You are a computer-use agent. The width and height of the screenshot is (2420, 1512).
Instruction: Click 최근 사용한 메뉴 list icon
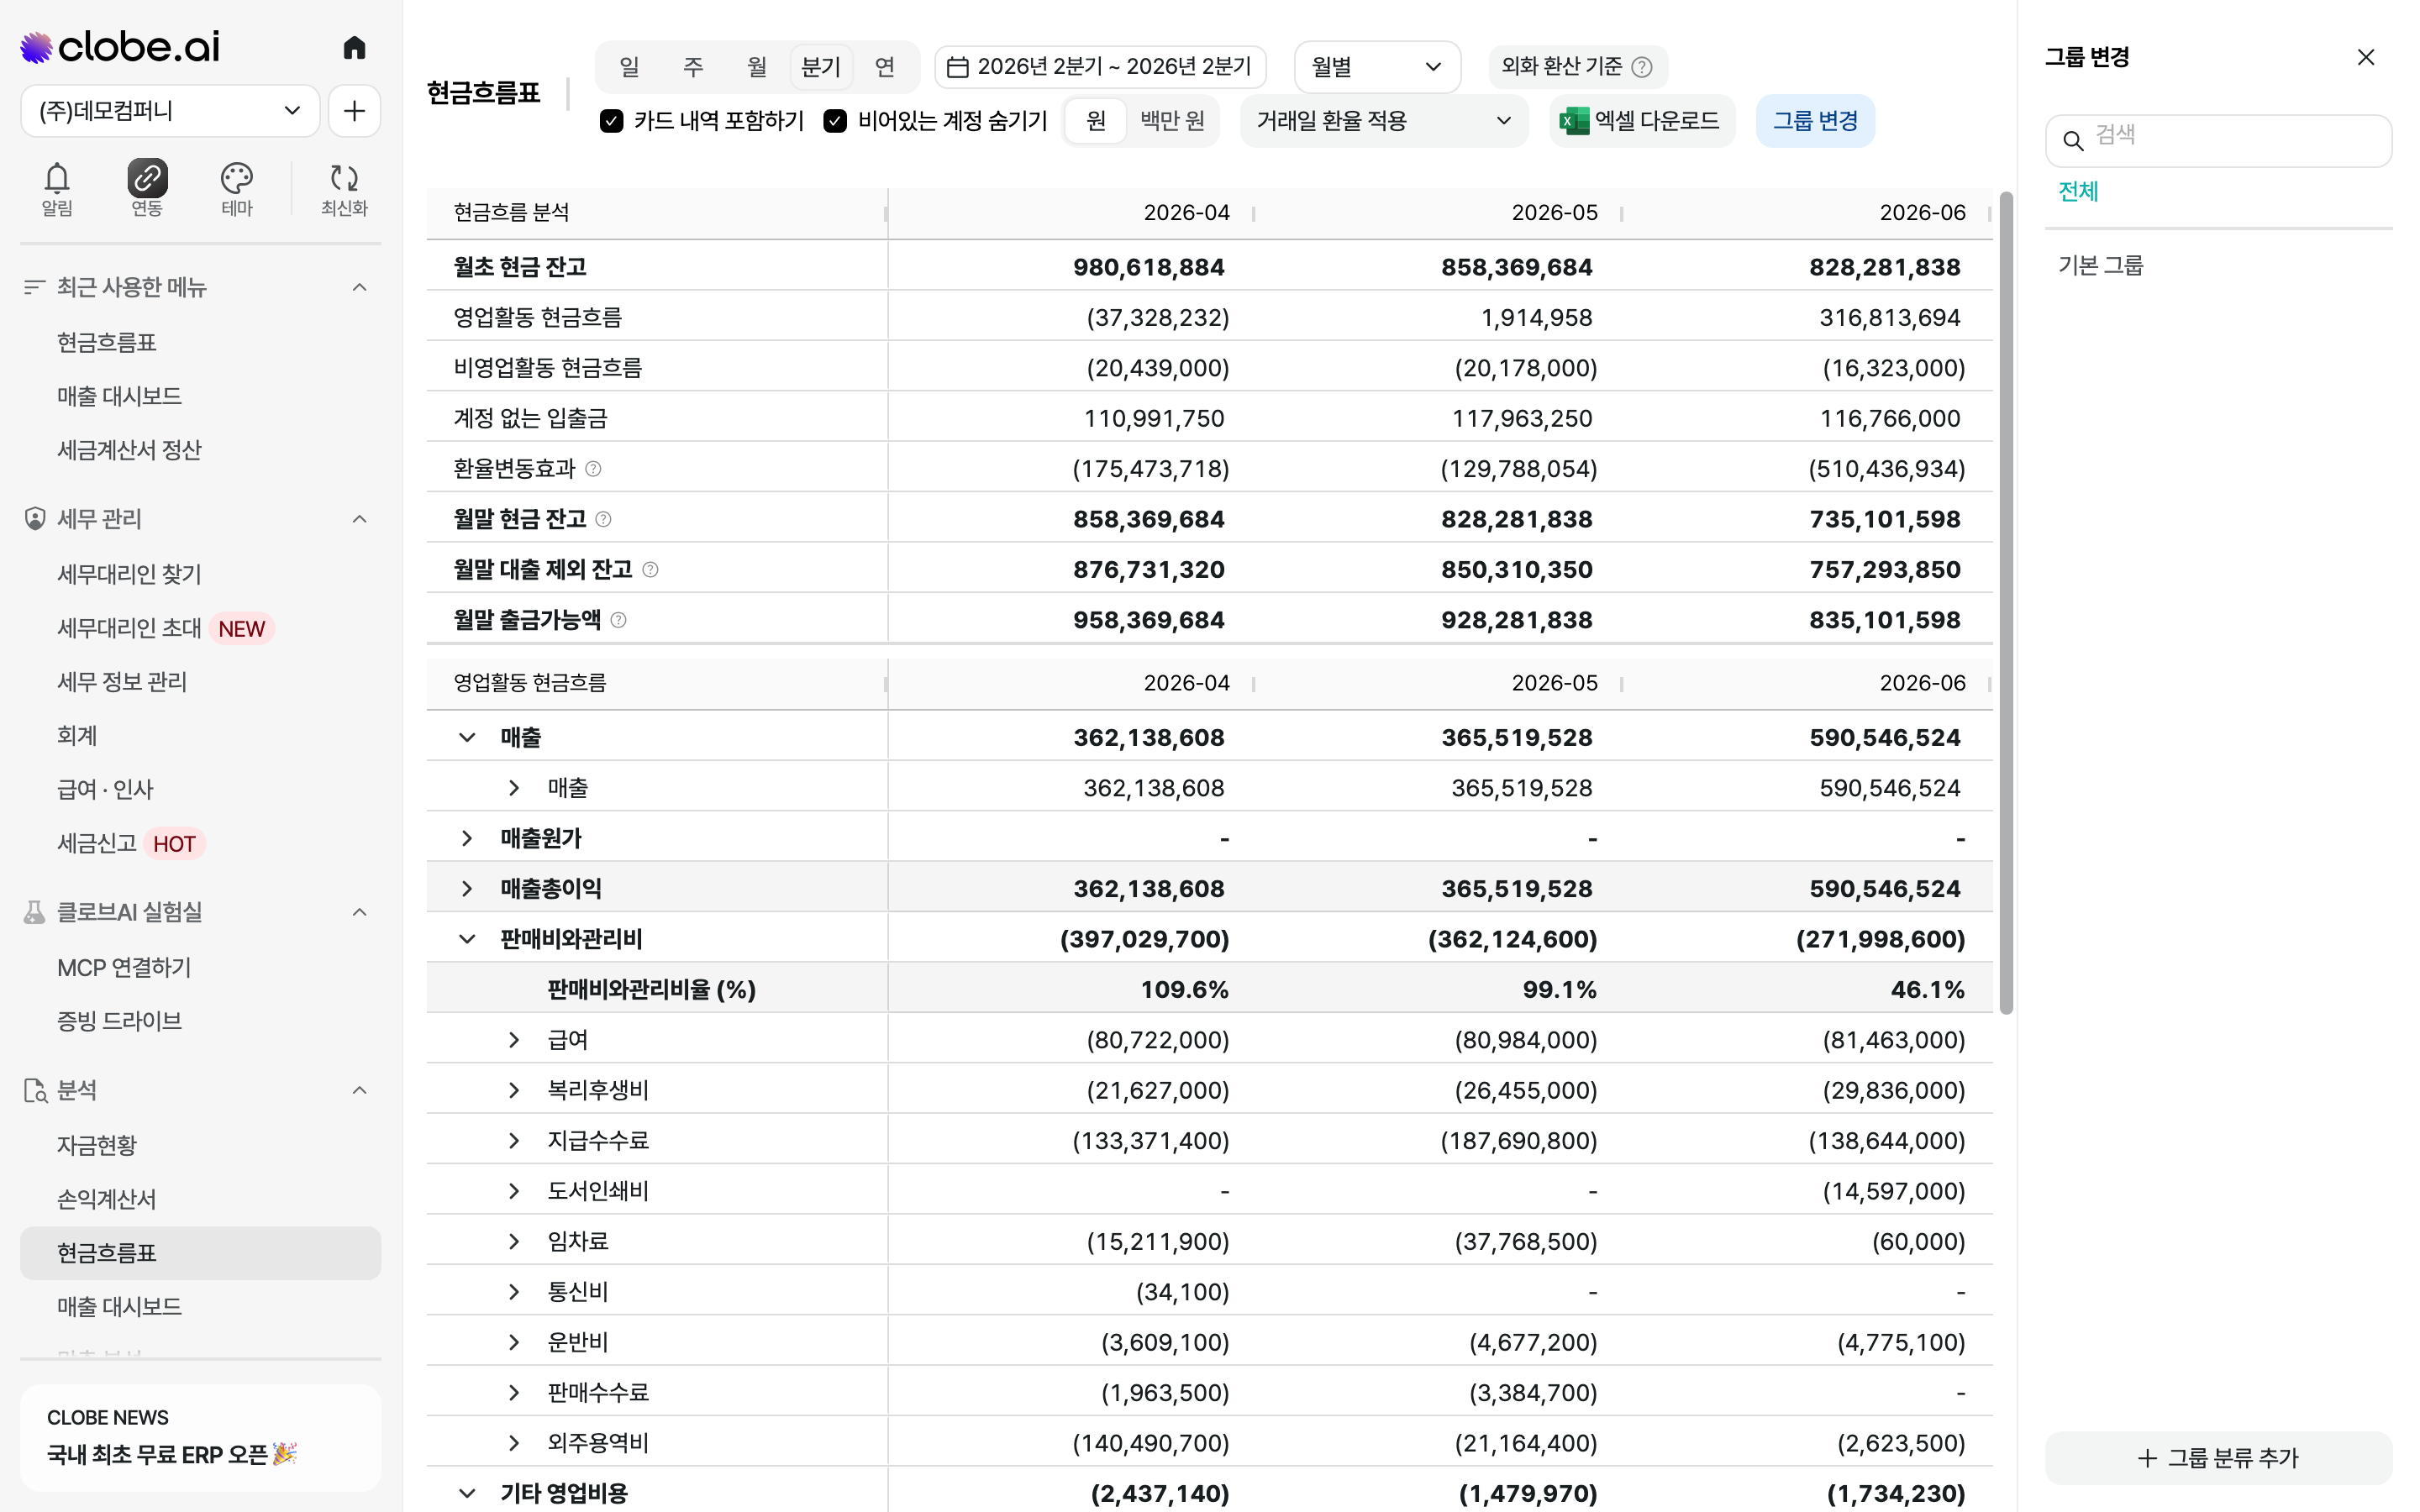35,287
